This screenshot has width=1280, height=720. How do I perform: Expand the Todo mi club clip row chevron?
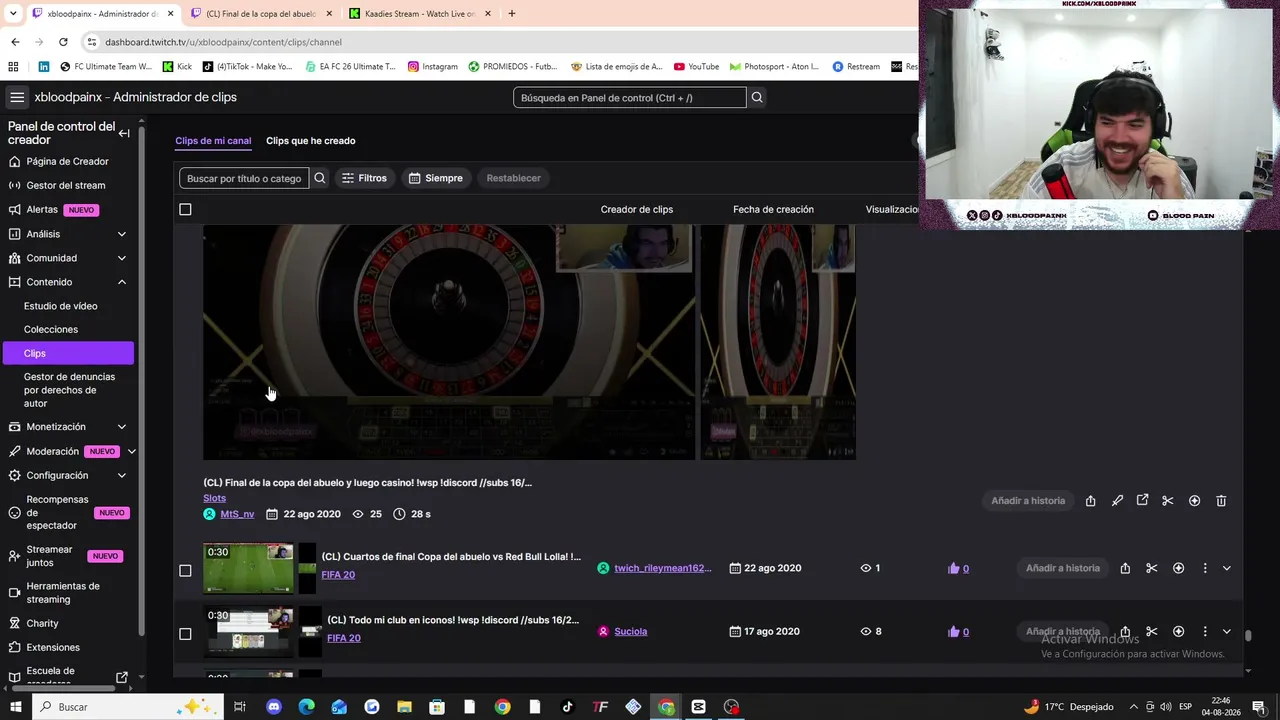(x=1227, y=631)
